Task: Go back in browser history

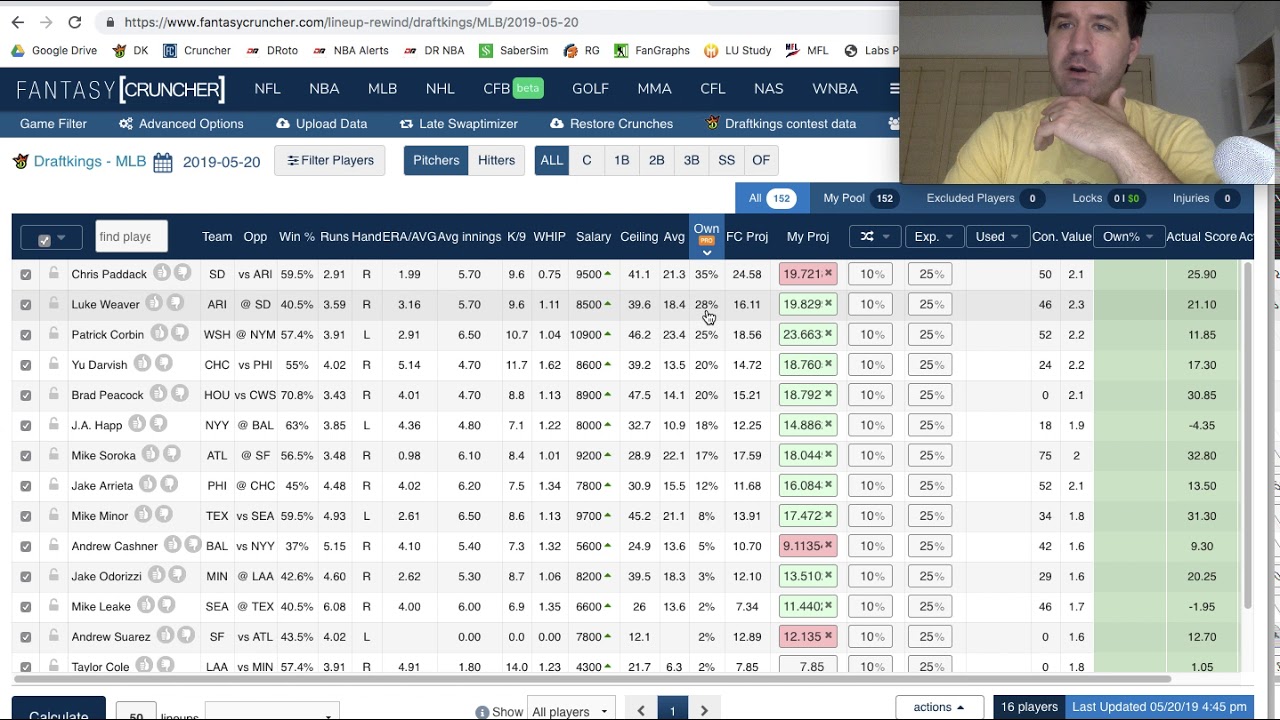Action: pos(18,22)
